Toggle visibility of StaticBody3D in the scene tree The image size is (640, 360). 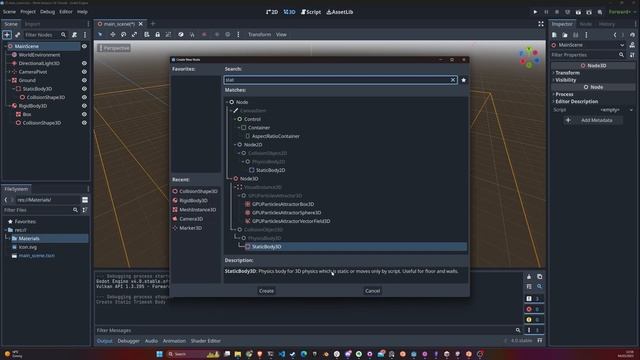(x=84, y=89)
